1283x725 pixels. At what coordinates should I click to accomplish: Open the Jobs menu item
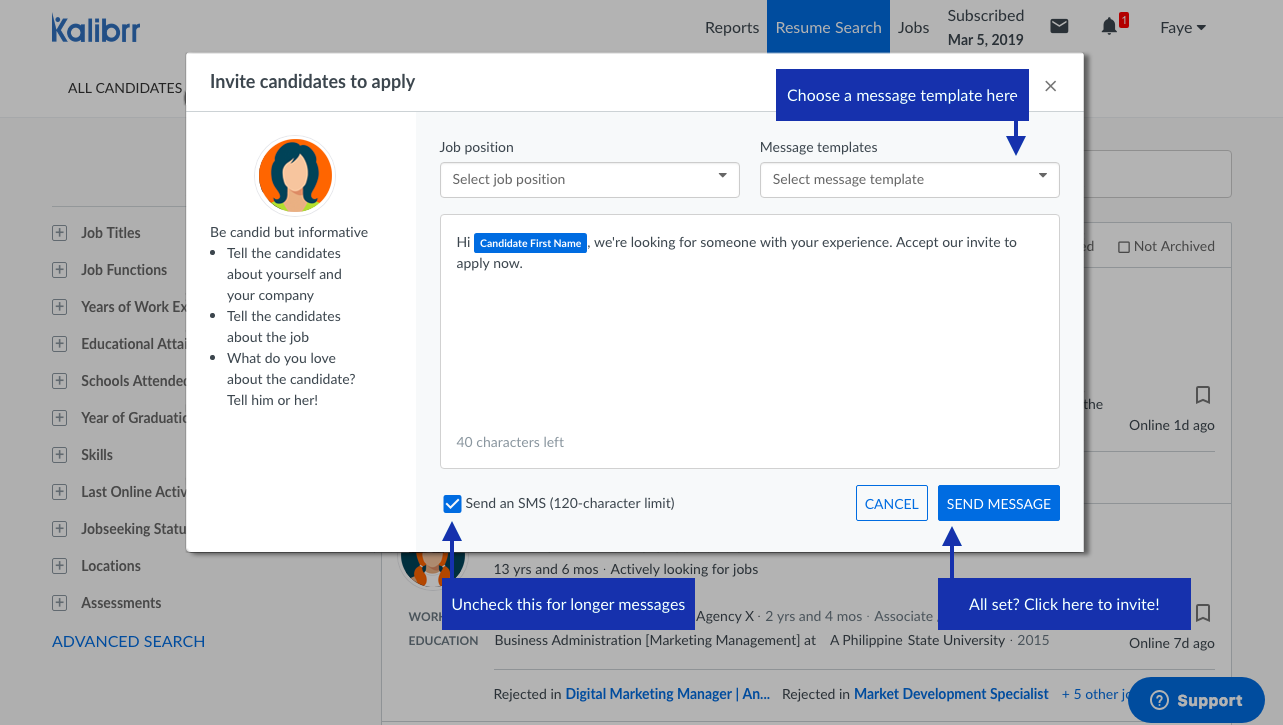point(913,28)
